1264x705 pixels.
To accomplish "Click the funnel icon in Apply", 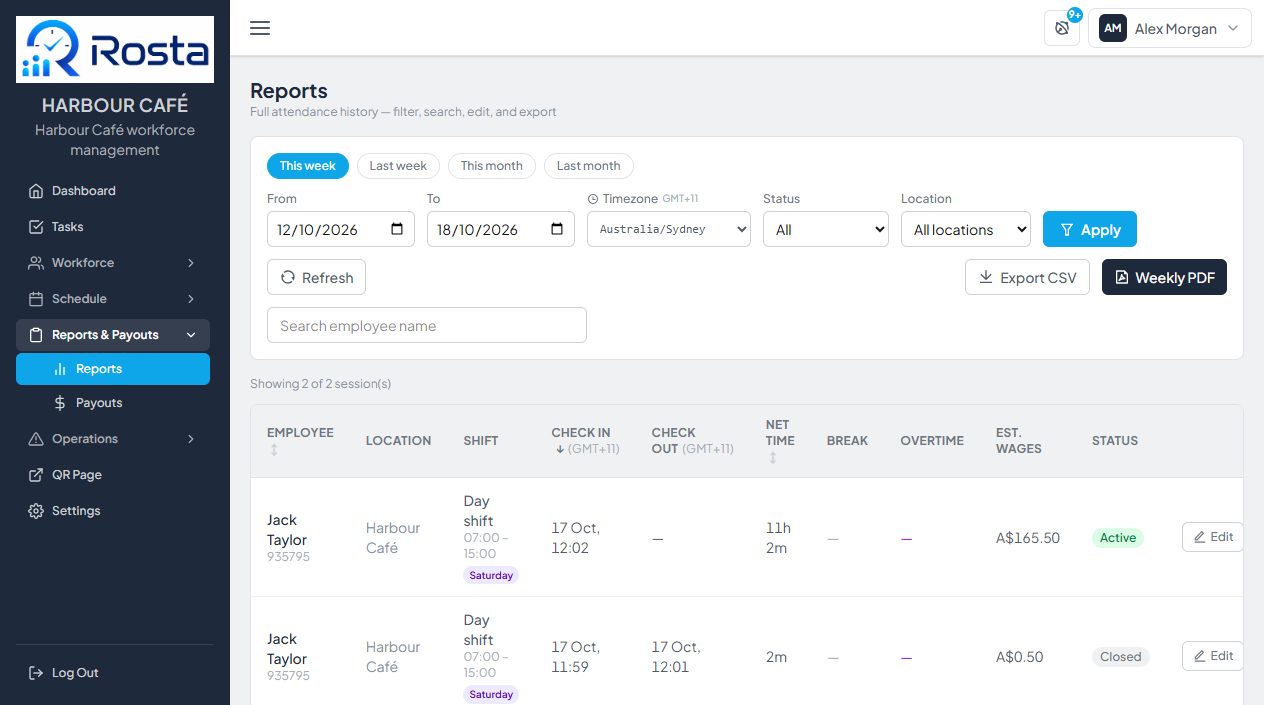I will click(x=1066, y=230).
